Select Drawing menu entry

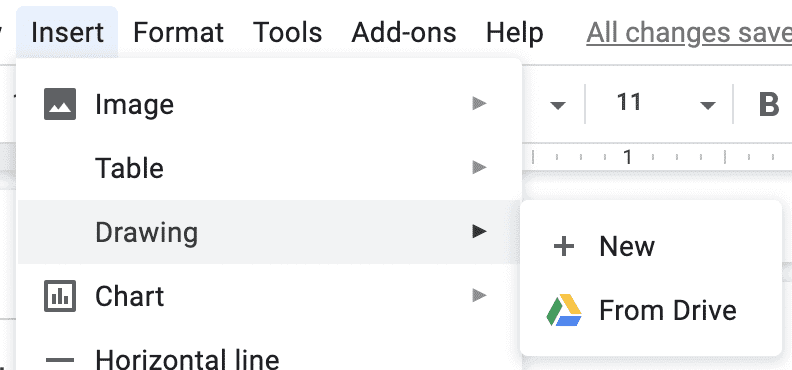(269, 232)
